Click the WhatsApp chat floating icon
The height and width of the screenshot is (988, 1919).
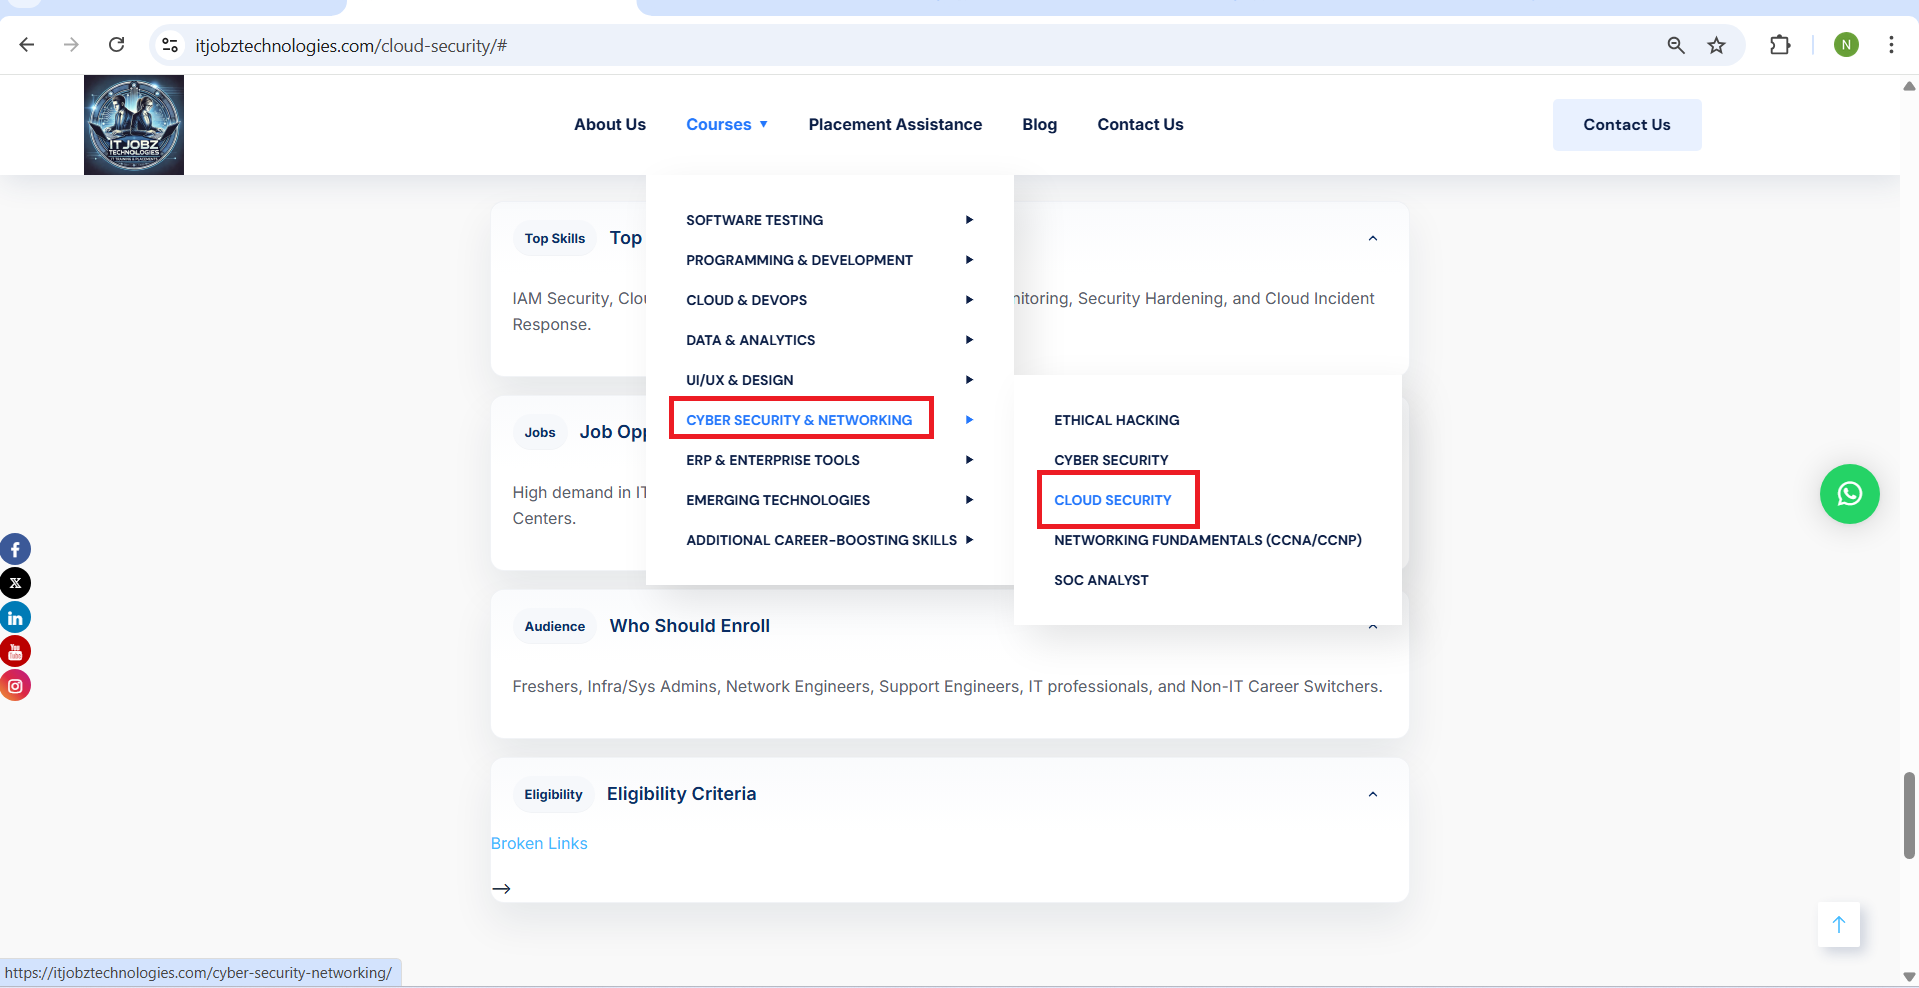(1849, 494)
